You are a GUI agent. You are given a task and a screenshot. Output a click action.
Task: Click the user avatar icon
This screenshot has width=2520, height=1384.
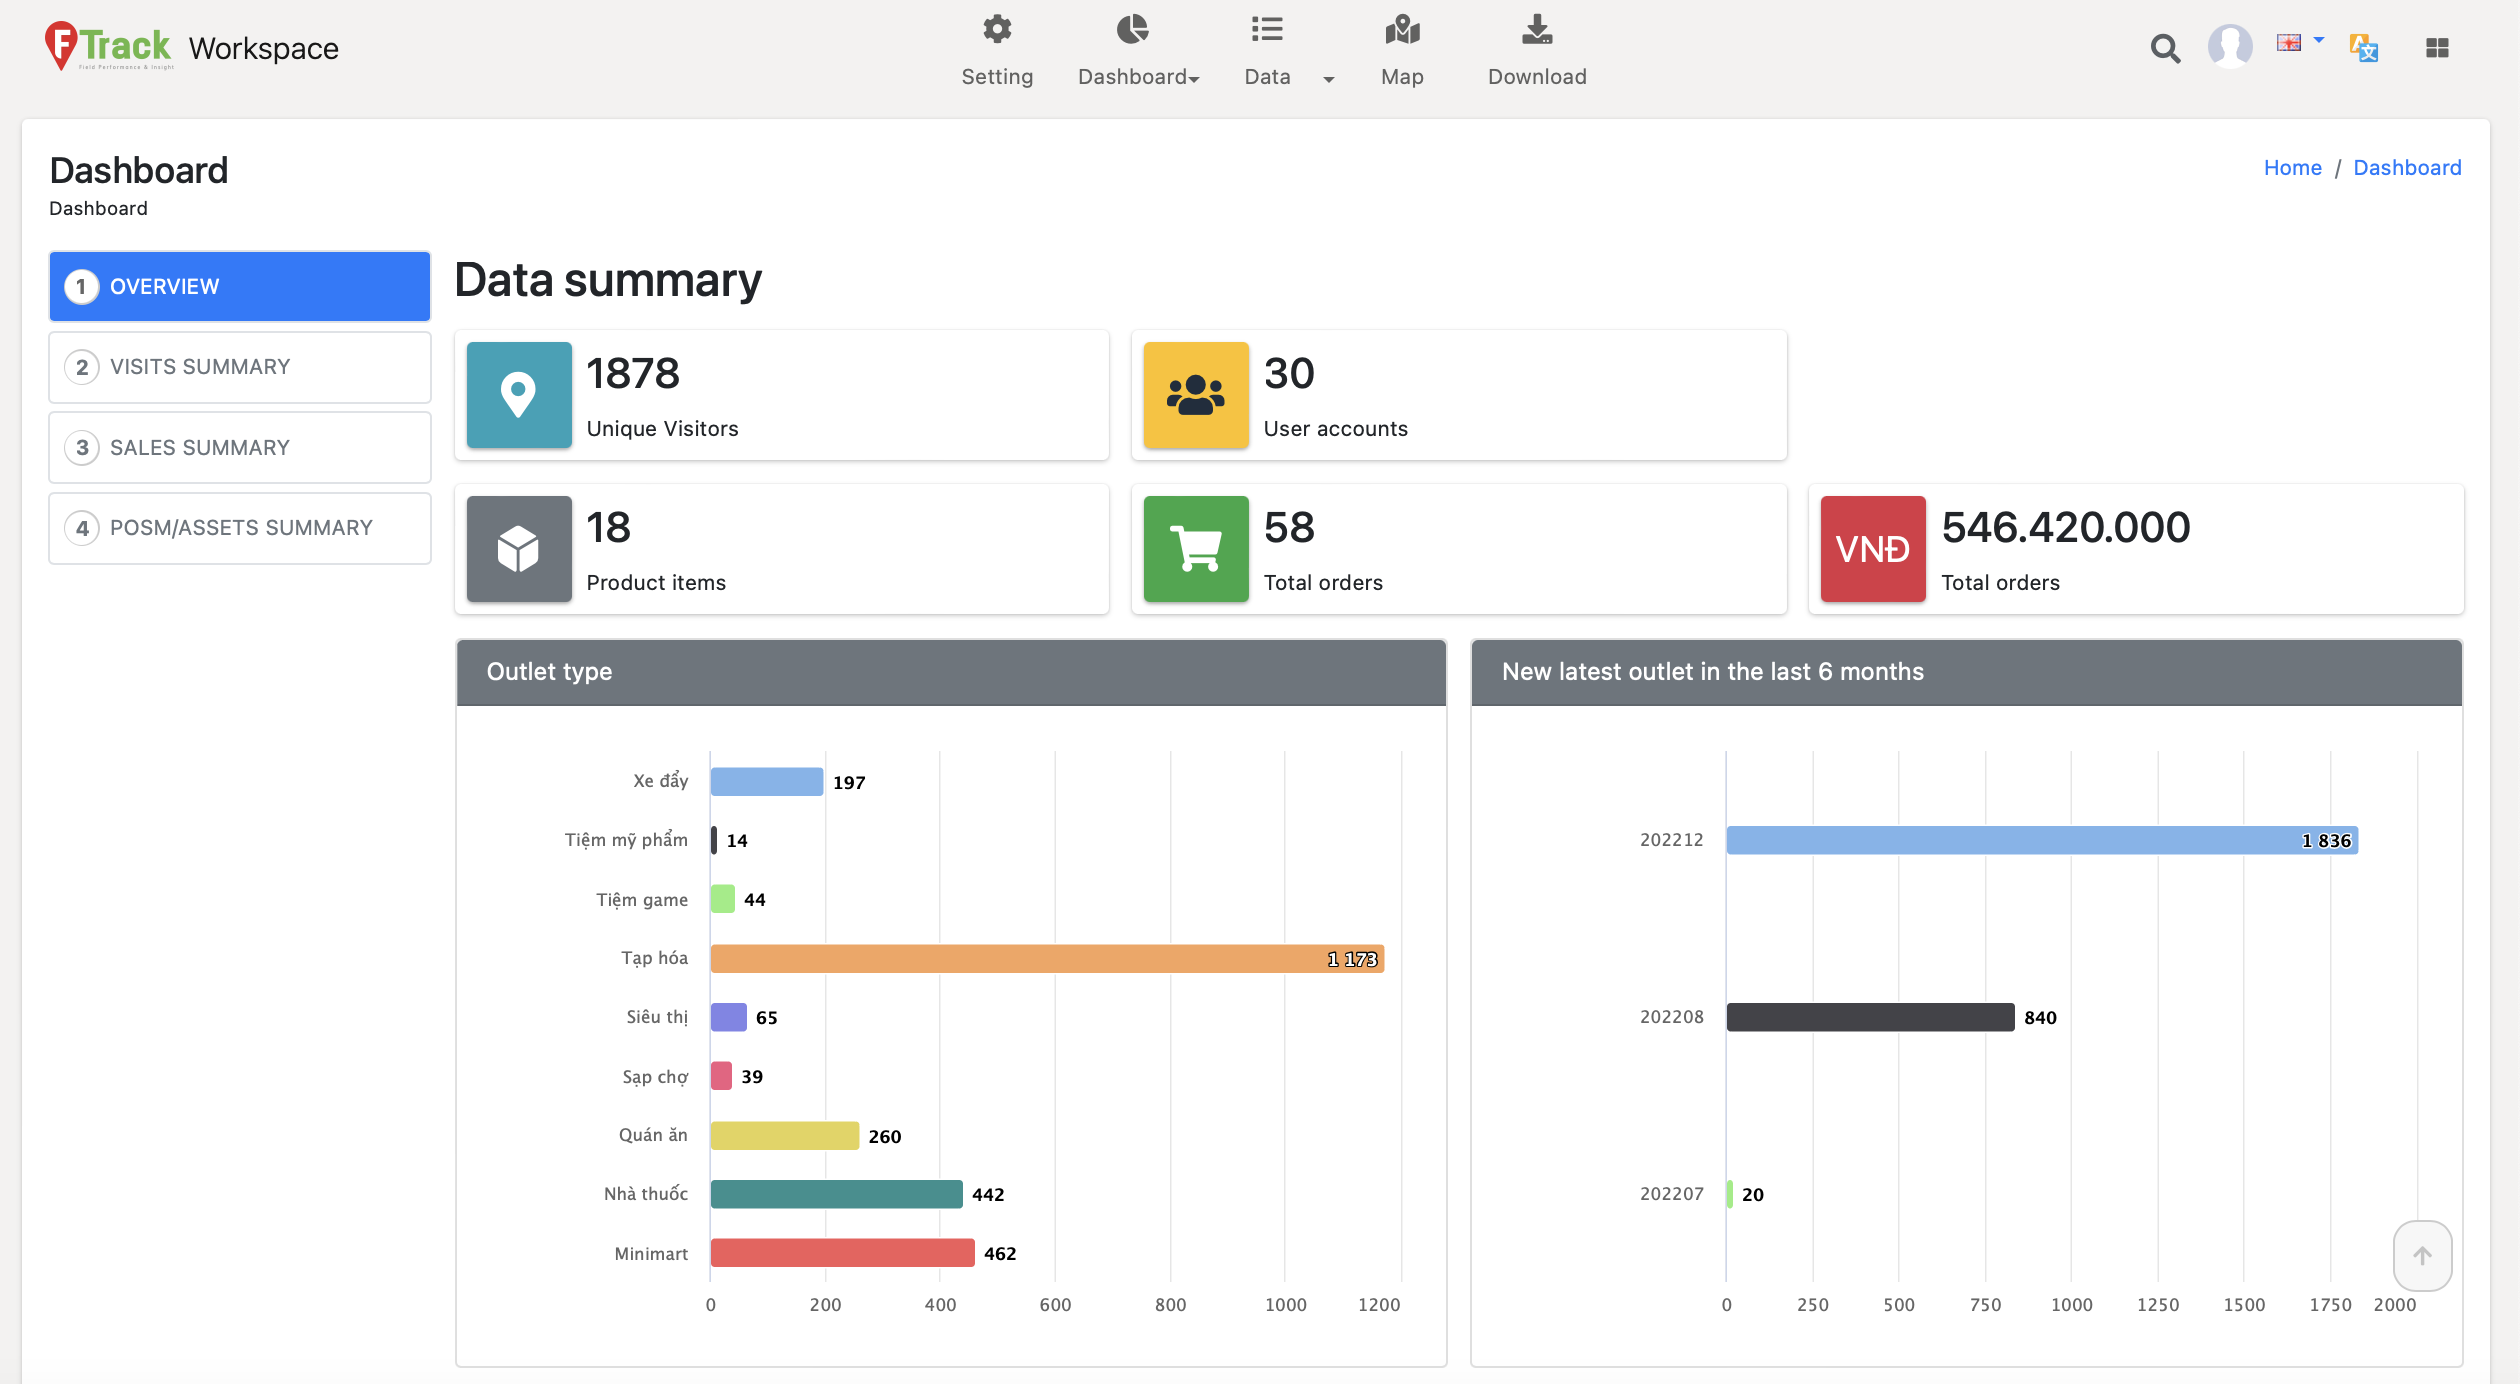(2229, 46)
